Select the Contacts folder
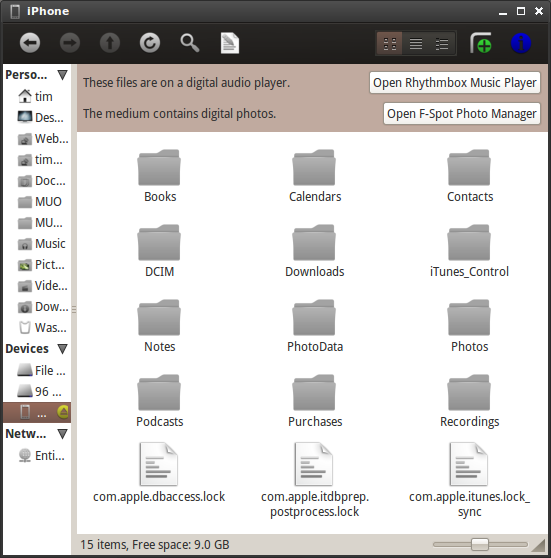Viewport: 551px width, 558px height. (x=469, y=177)
